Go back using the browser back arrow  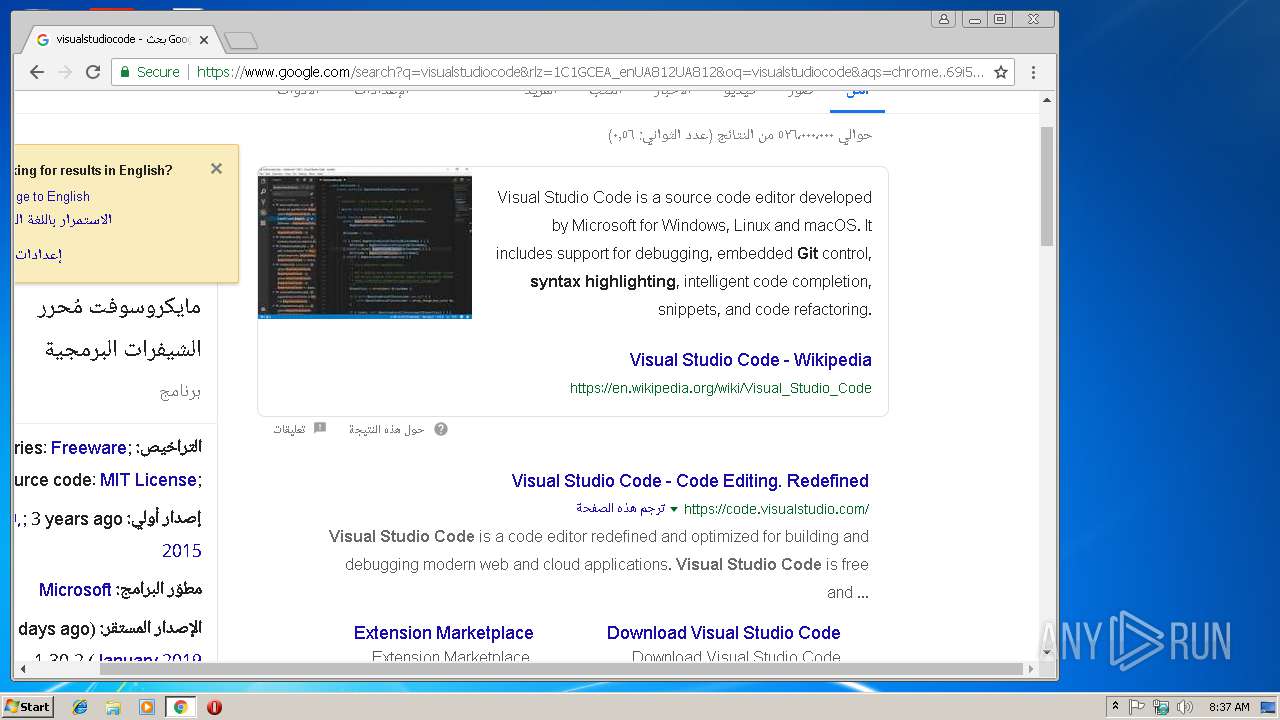click(37, 72)
